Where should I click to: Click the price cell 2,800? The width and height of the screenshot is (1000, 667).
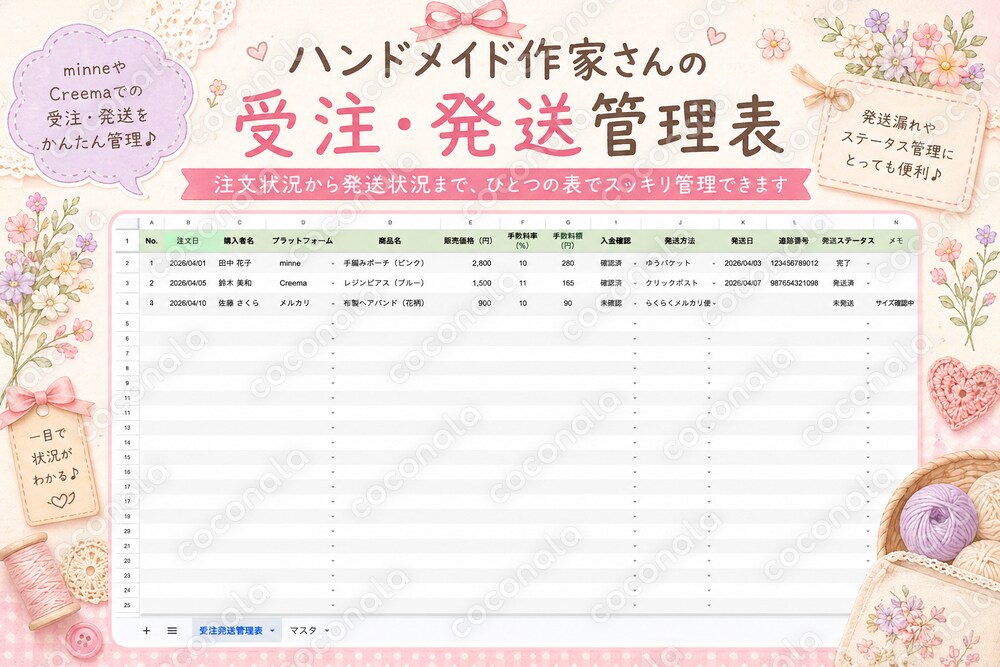(482, 263)
